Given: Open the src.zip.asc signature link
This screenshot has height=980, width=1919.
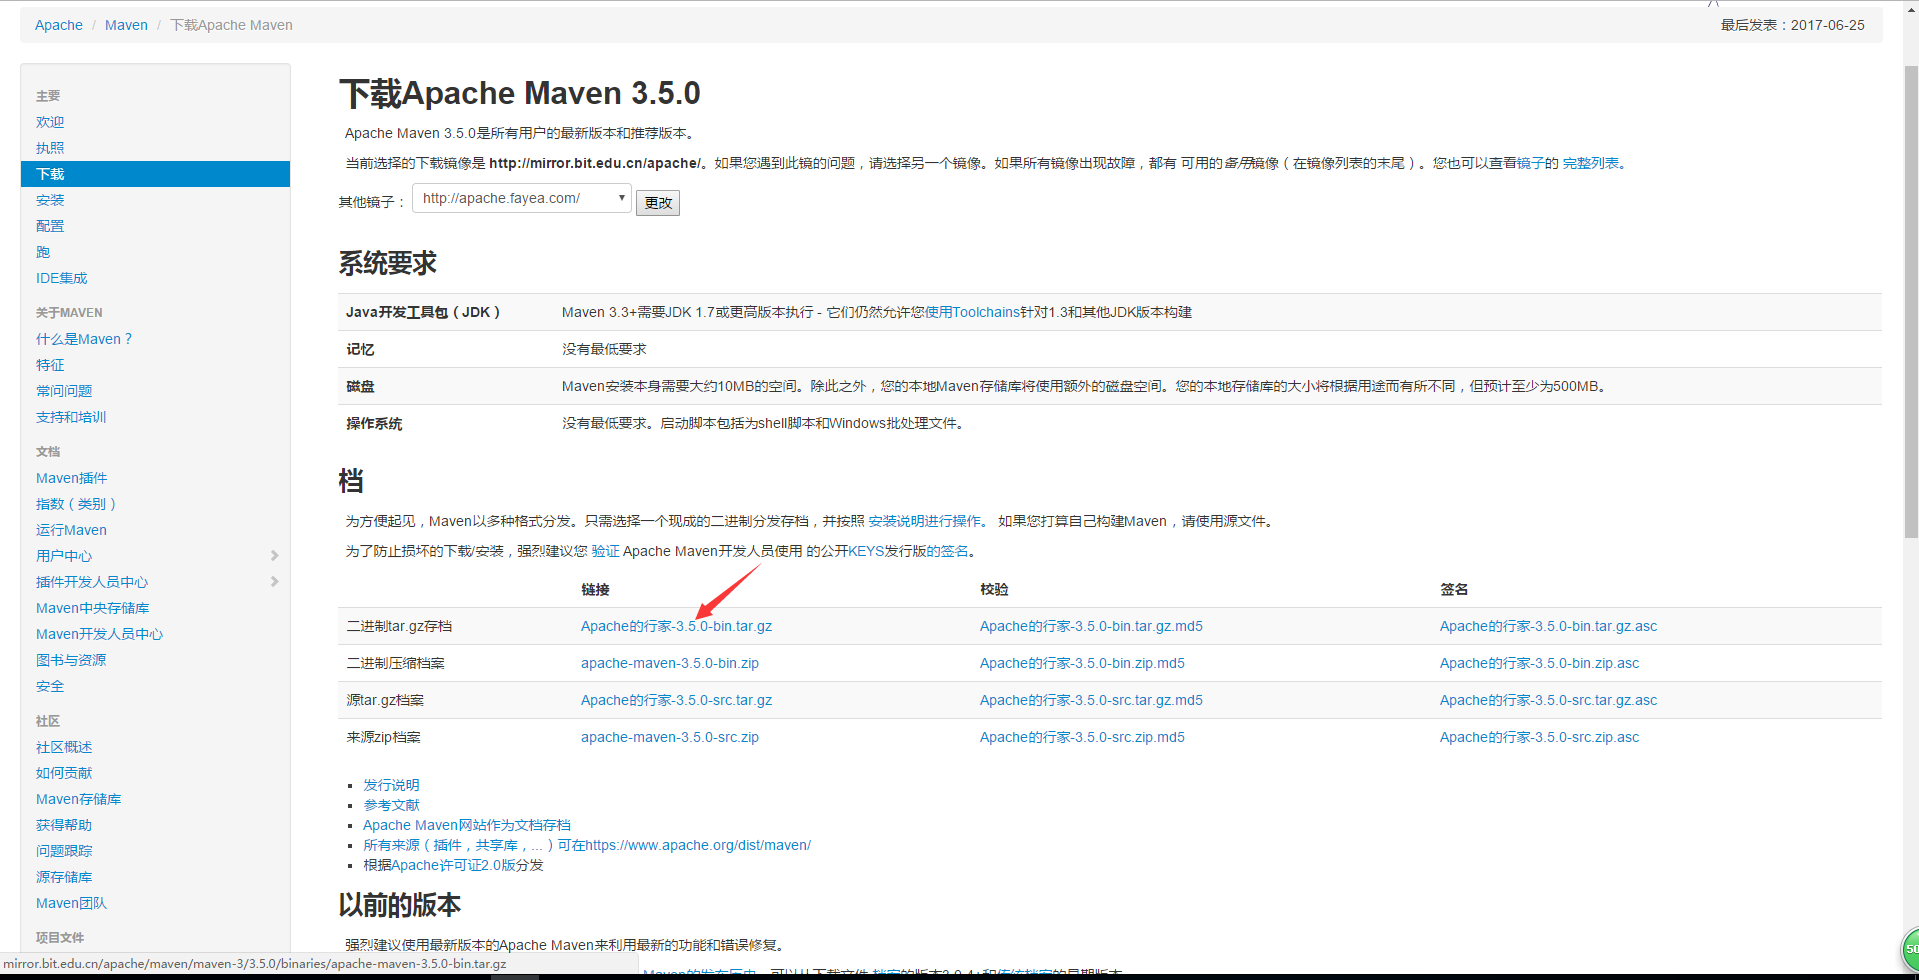Looking at the screenshot, I should tap(1539, 737).
